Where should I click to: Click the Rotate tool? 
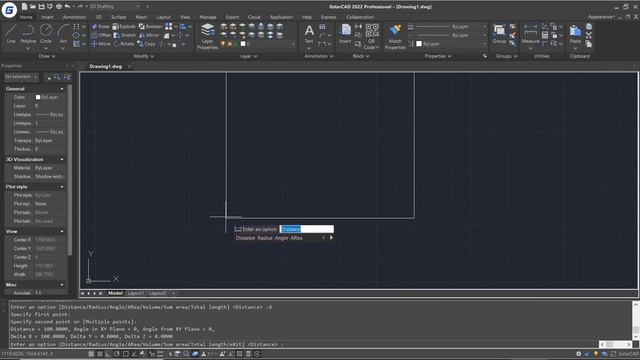point(124,44)
